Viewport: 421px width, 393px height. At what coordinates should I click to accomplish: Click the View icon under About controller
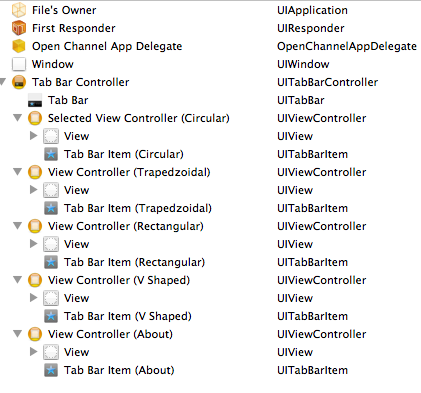[x=51, y=352]
